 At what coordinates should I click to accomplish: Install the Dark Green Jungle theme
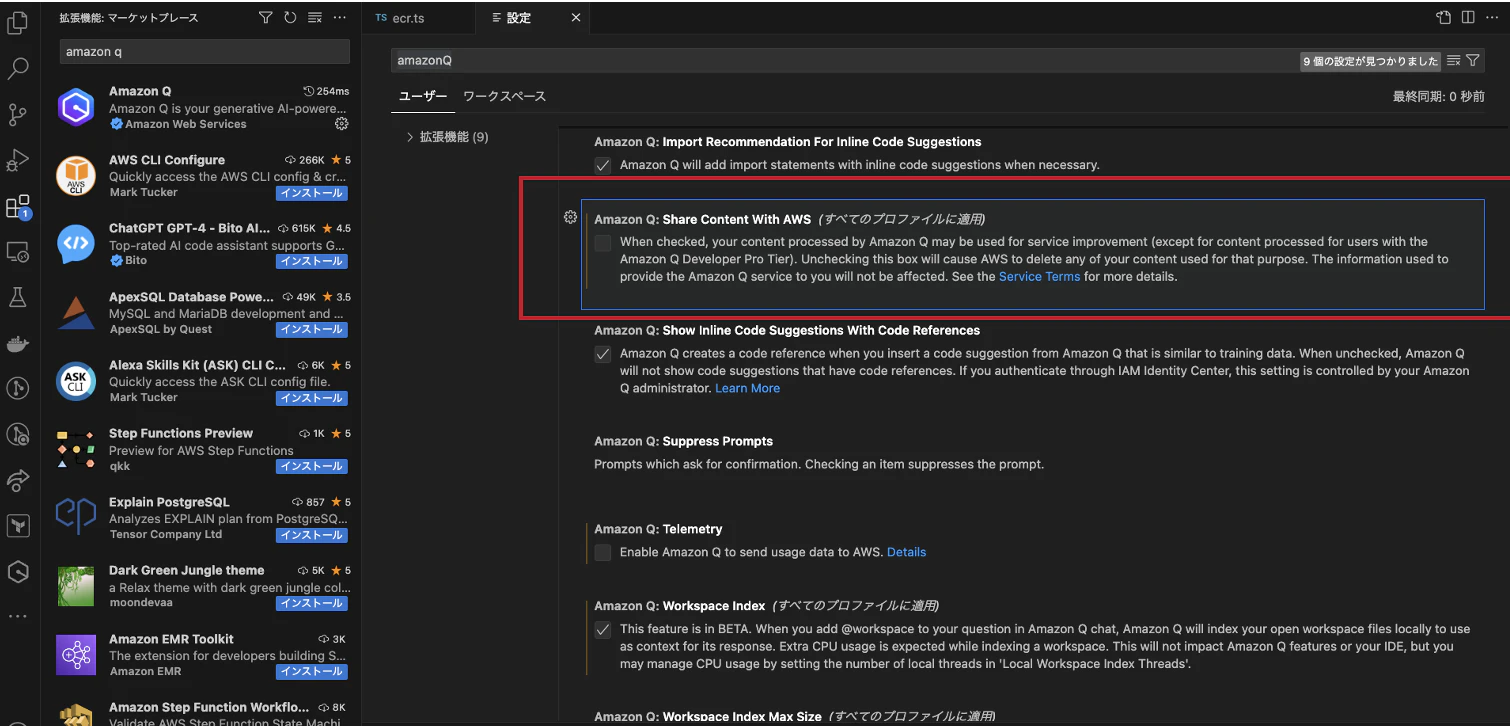(312, 603)
